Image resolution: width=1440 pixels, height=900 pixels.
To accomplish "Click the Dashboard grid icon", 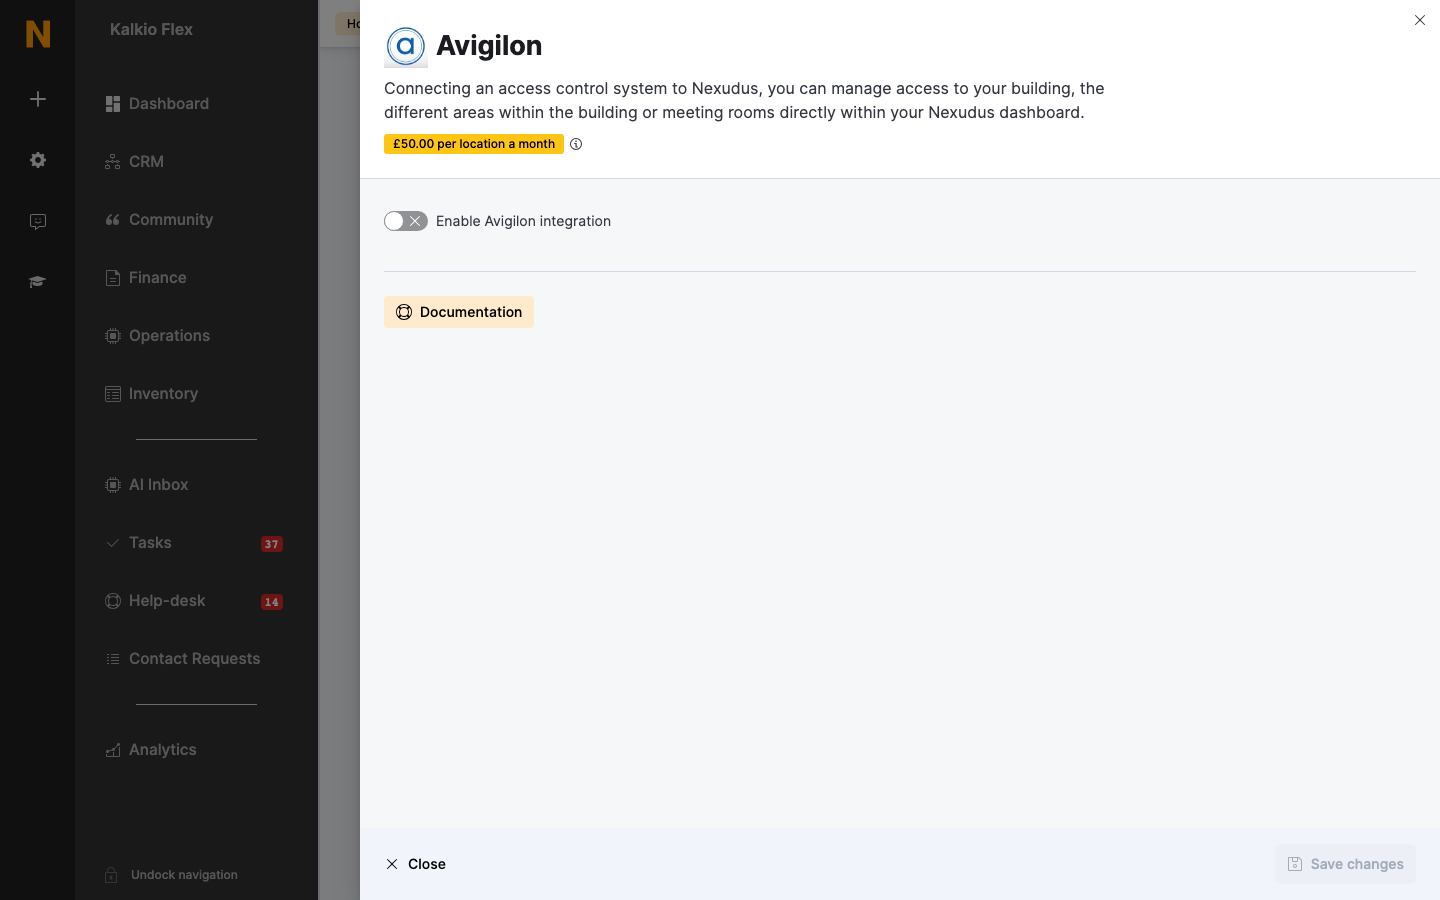I will coord(113,104).
